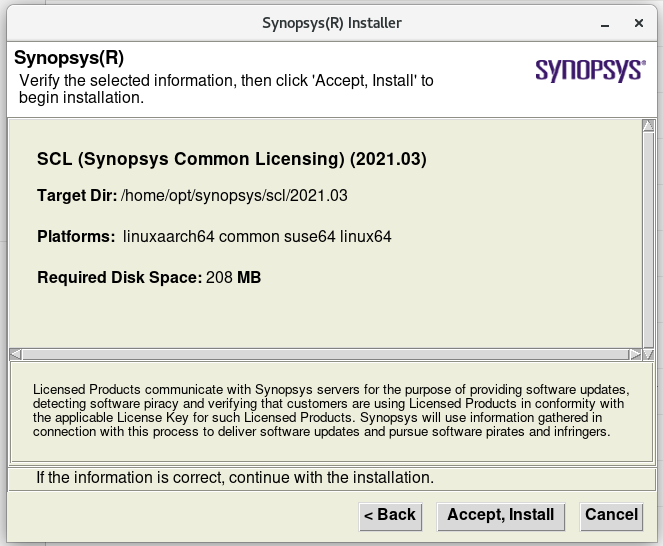Click the horizontal scrollbar left arrow

click(x=15, y=354)
